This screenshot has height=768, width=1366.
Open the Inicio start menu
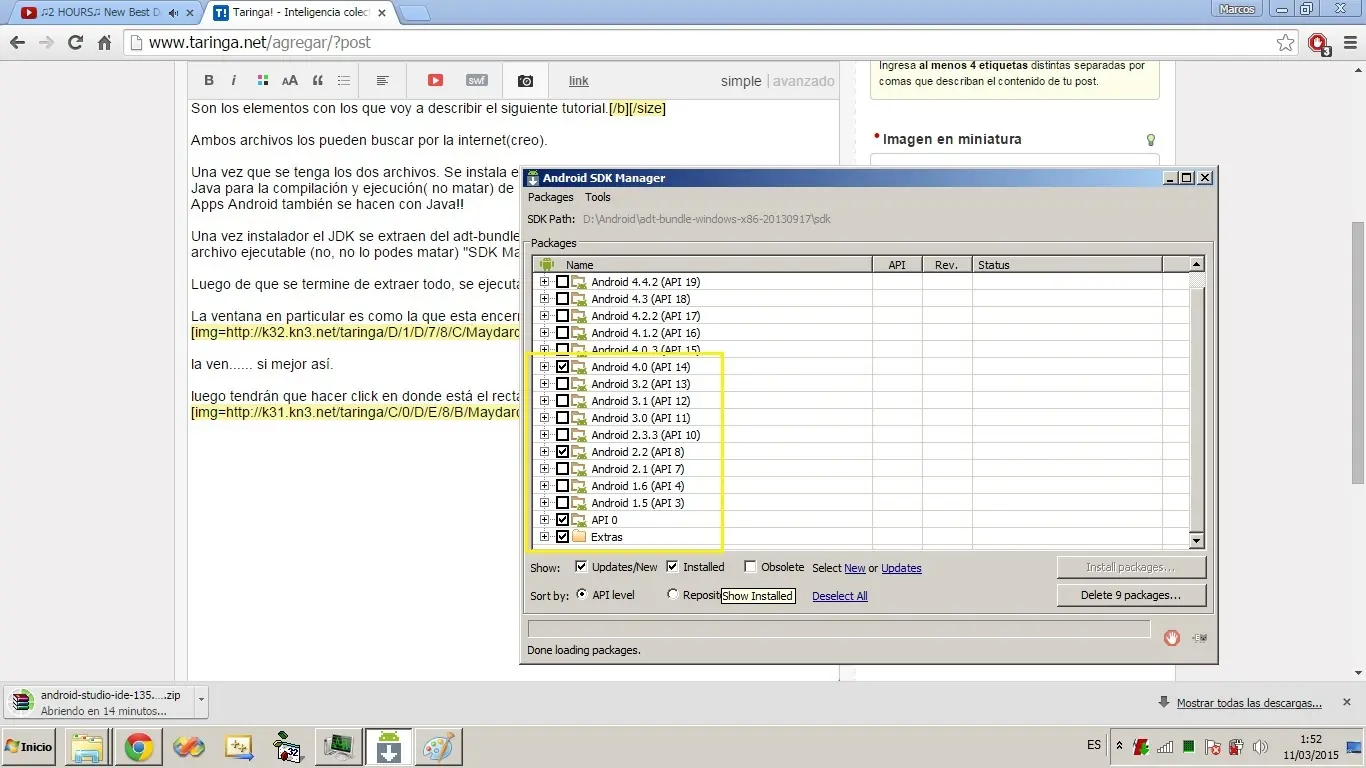click(x=29, y=747)
